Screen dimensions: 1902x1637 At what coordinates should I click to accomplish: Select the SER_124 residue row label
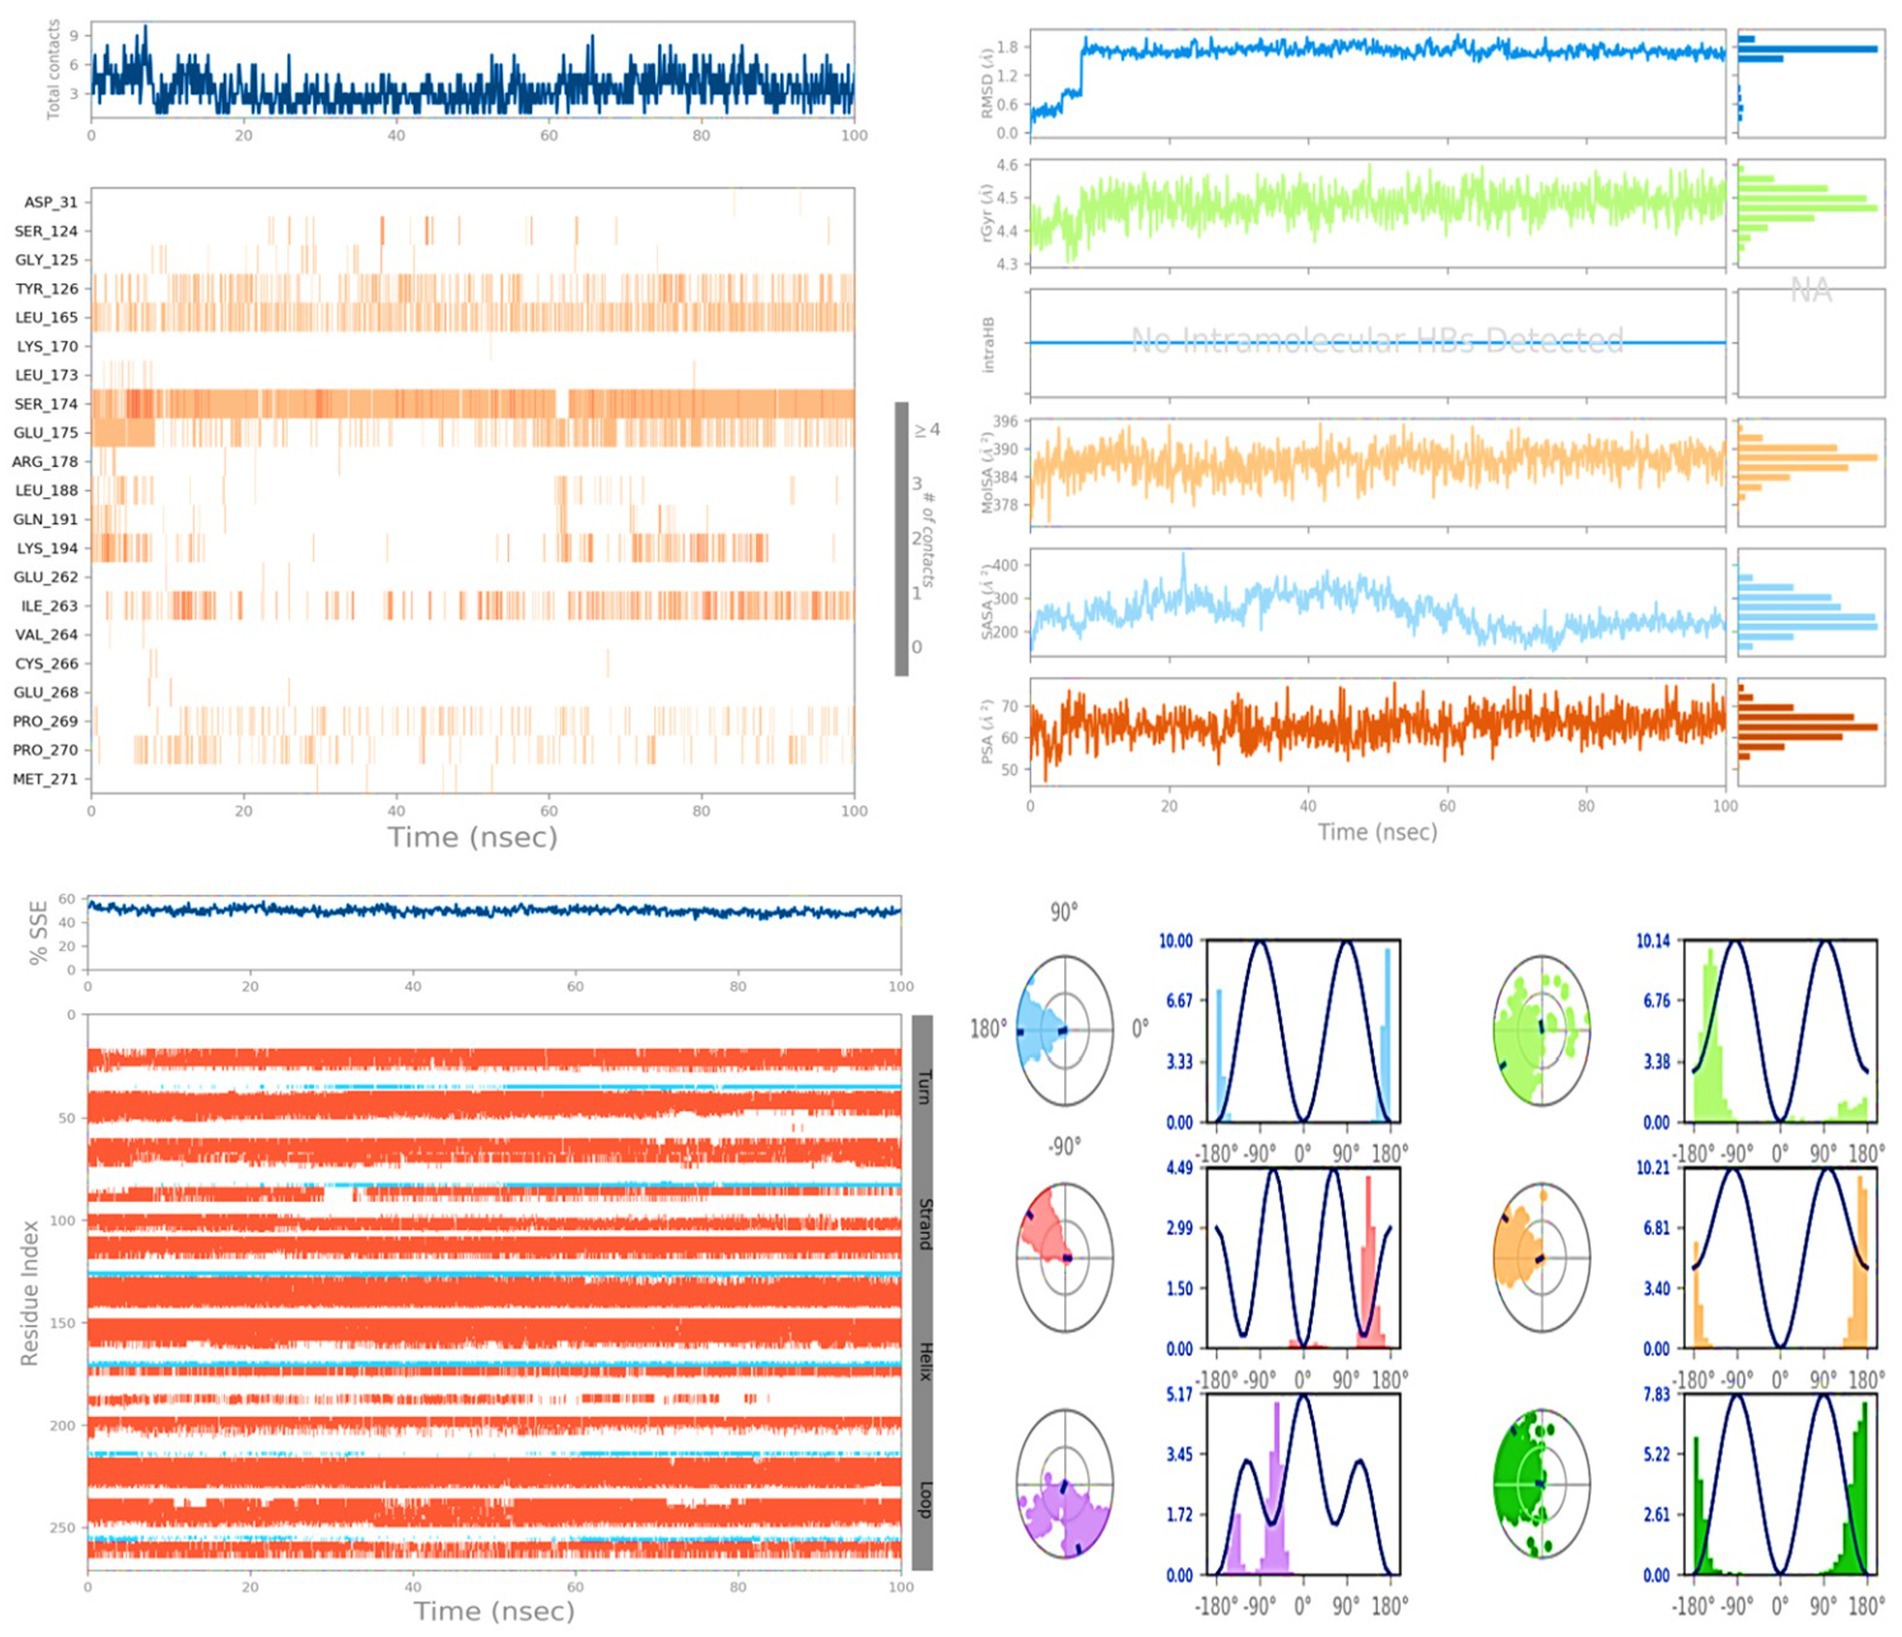pyautogui.click(x=46, y=231)
